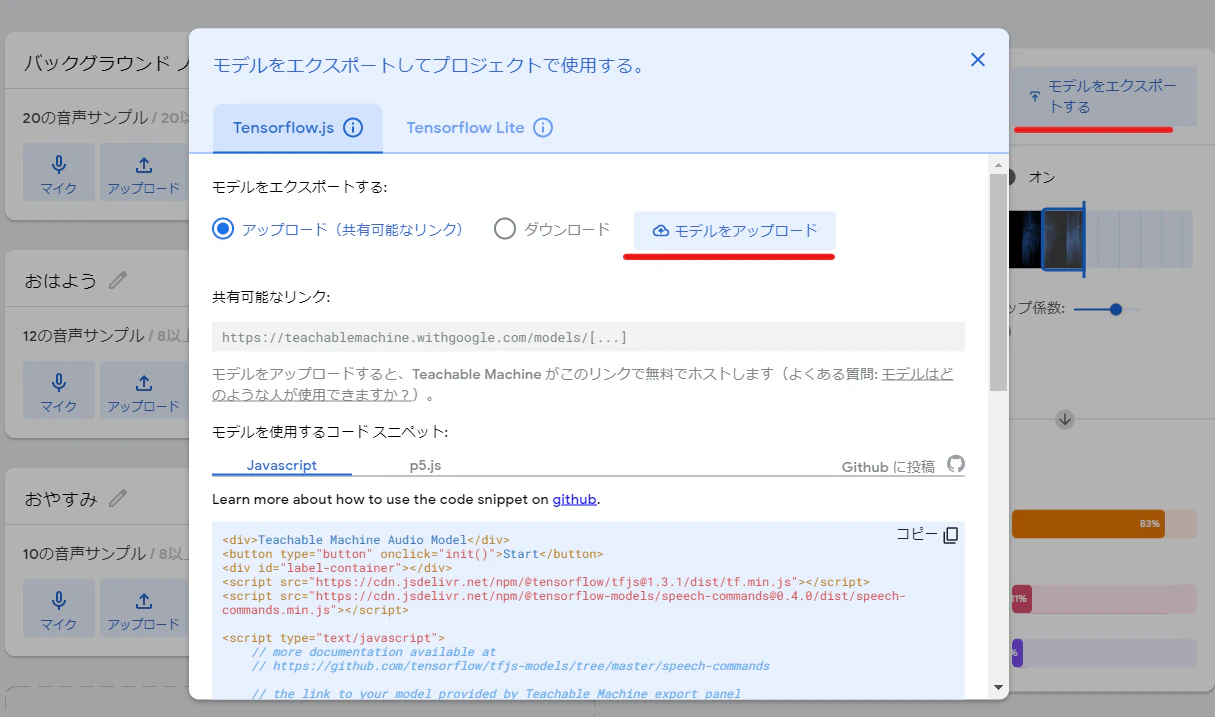Click the shareable link field
The height and width of the screenshot is (717, 1215).
click(588, 337)
